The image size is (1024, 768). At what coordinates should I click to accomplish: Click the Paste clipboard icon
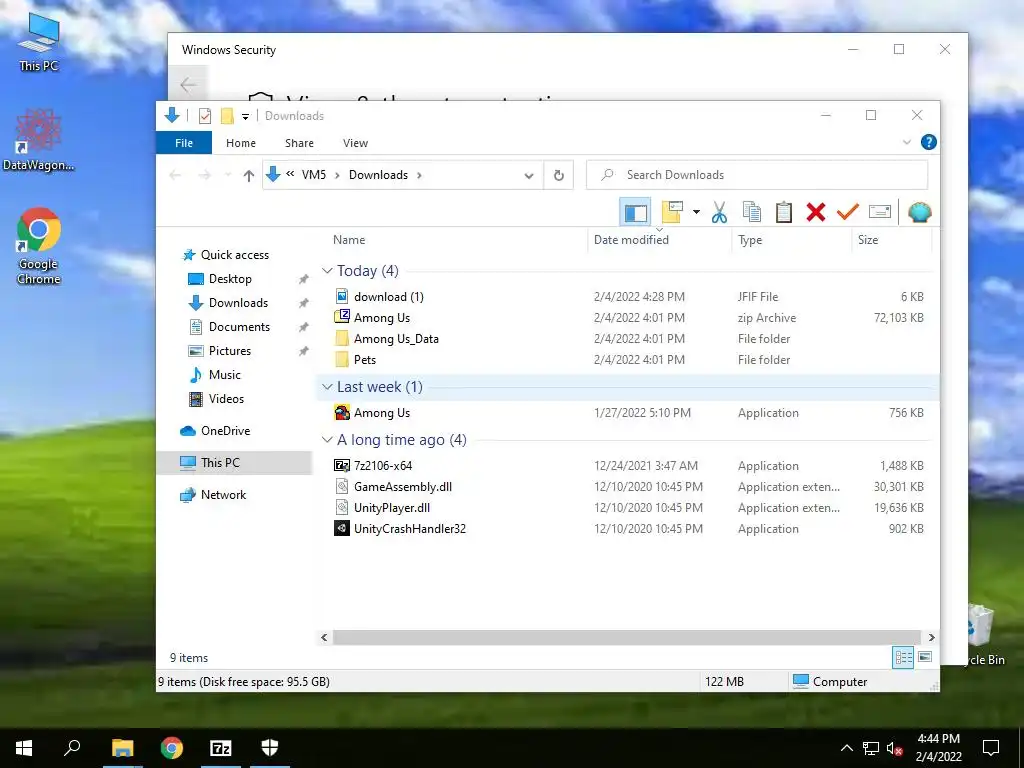784,212
